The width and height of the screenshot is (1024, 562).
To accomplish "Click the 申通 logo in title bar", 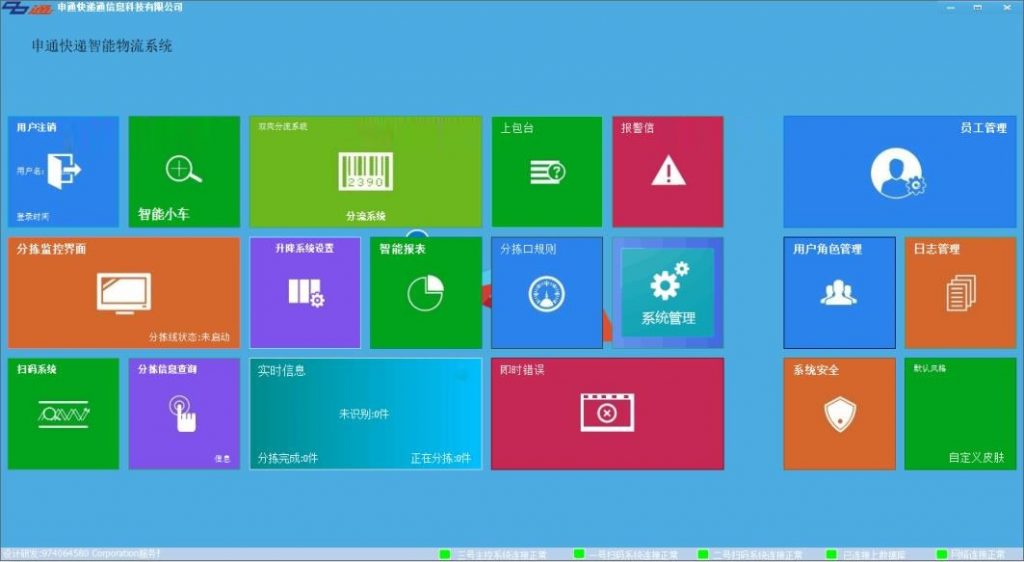I will point(26,8).
